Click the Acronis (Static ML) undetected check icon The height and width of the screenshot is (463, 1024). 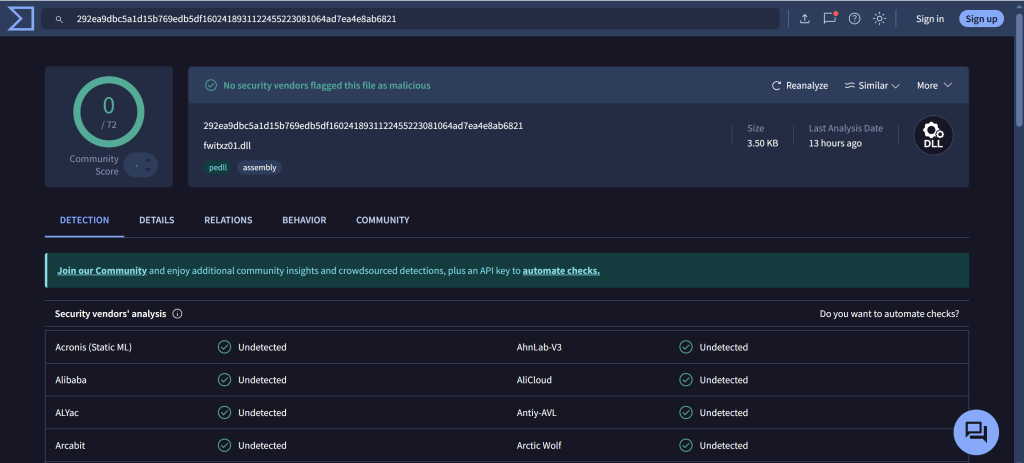pyautogui.click(x=225, y=347)
